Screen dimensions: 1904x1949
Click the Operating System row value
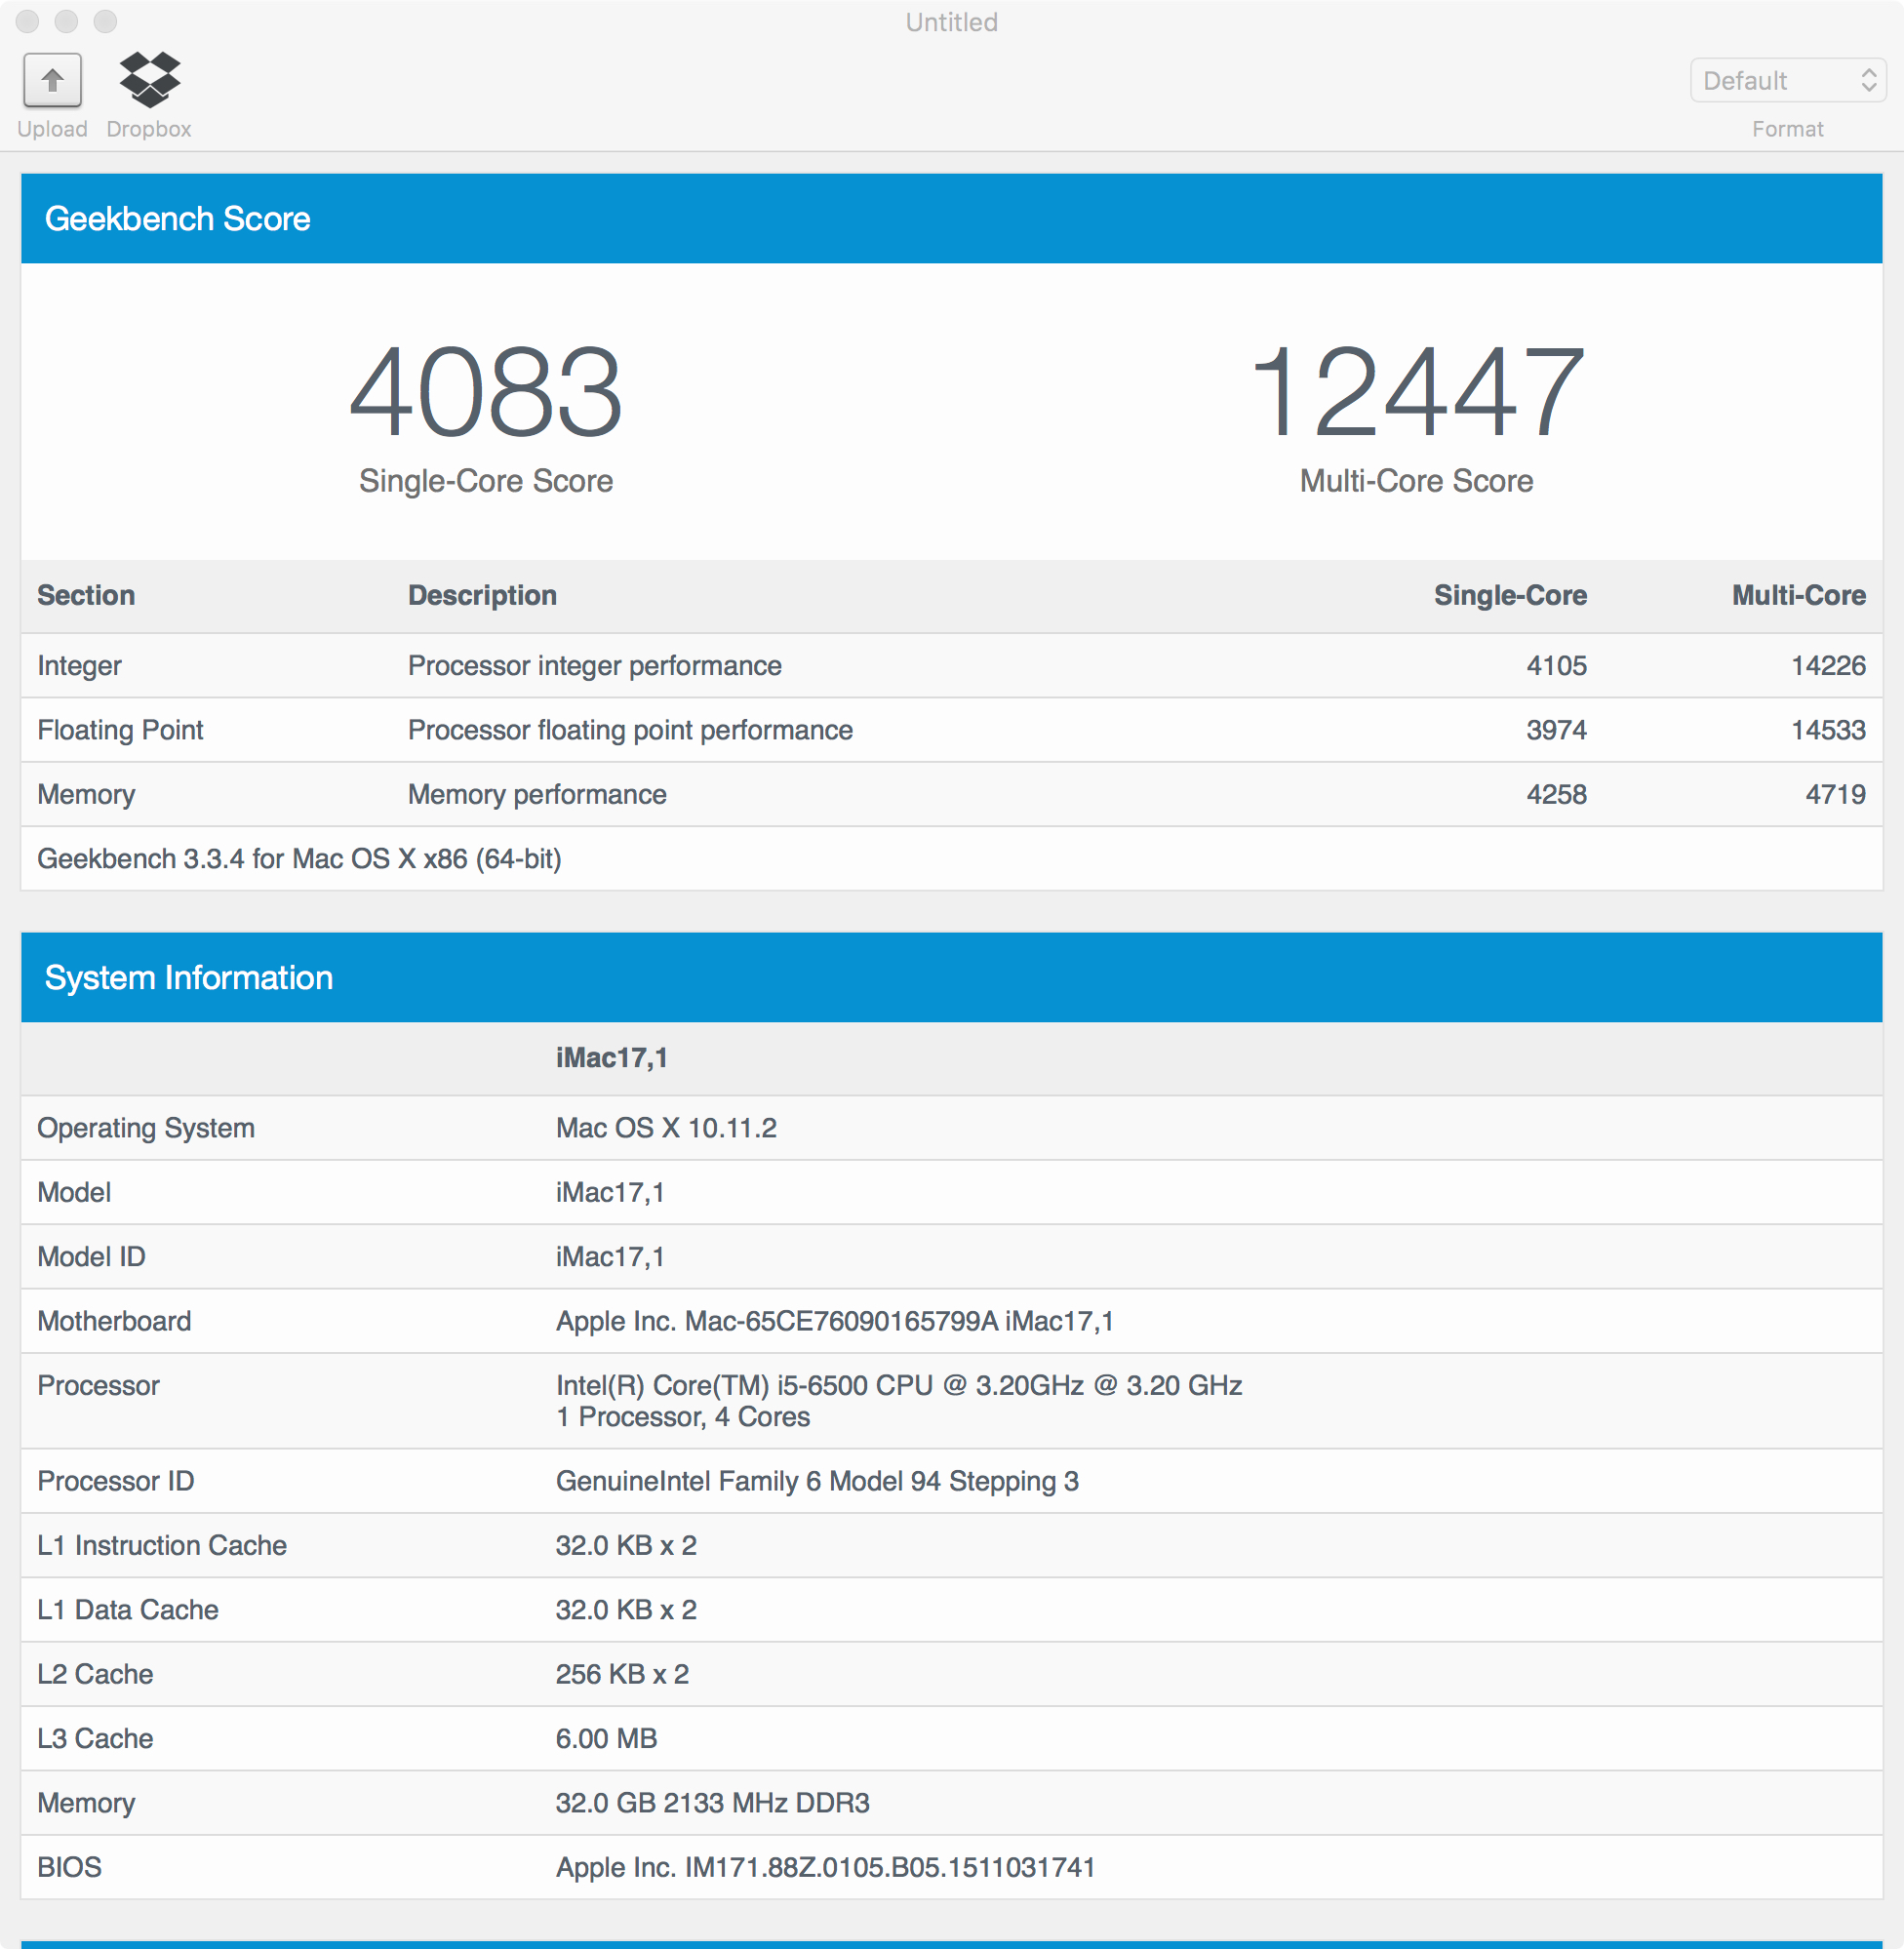(666, 1128)
